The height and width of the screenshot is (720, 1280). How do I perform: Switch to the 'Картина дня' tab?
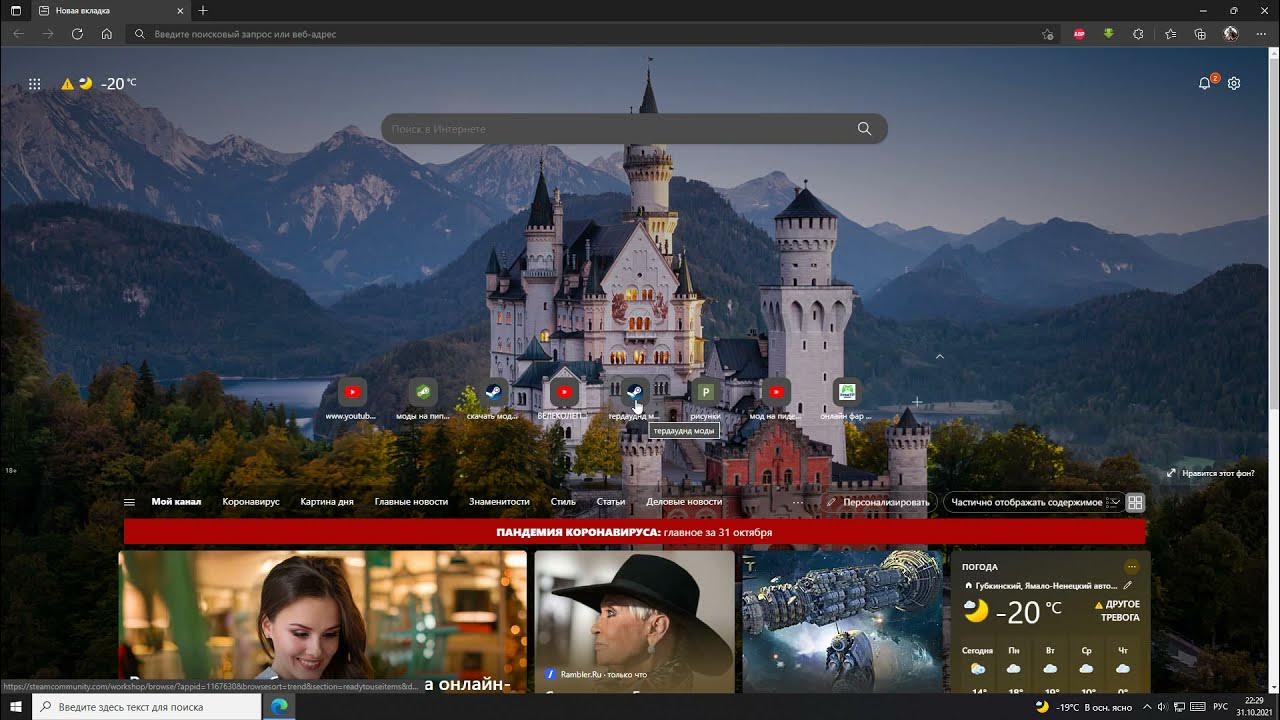[x=327, y=502]
